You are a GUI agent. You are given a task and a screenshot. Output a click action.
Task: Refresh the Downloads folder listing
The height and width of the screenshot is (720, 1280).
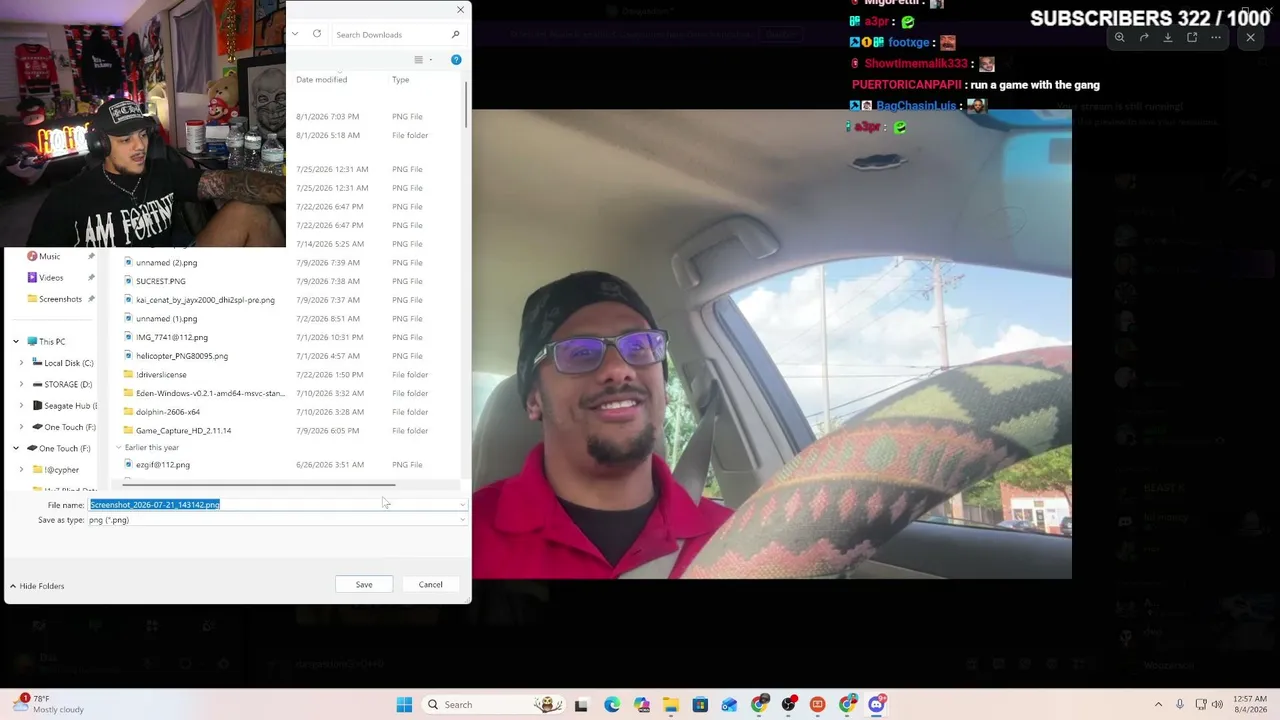coord(317,34)
